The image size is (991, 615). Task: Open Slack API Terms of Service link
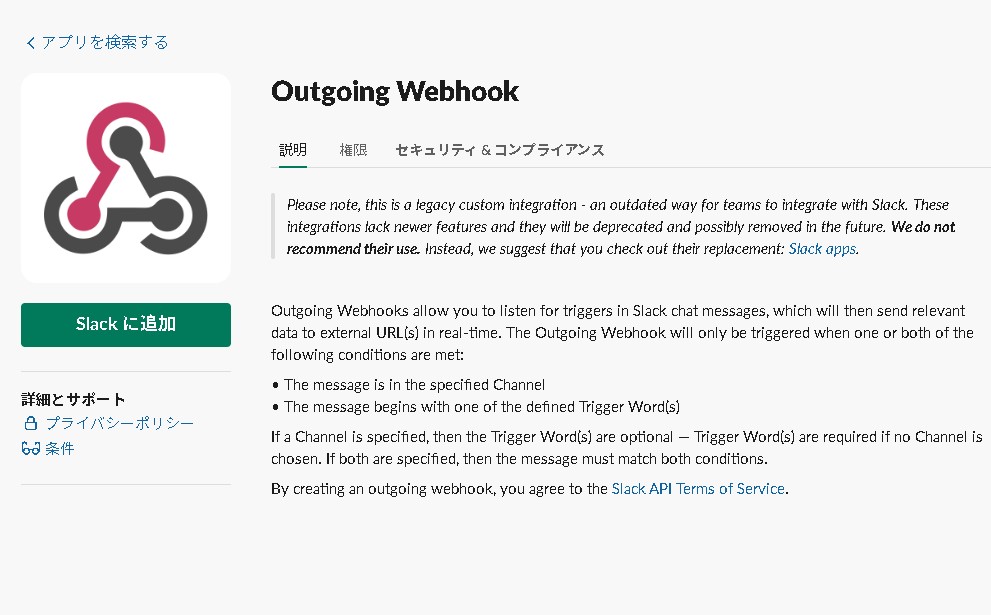pos(698,489)
